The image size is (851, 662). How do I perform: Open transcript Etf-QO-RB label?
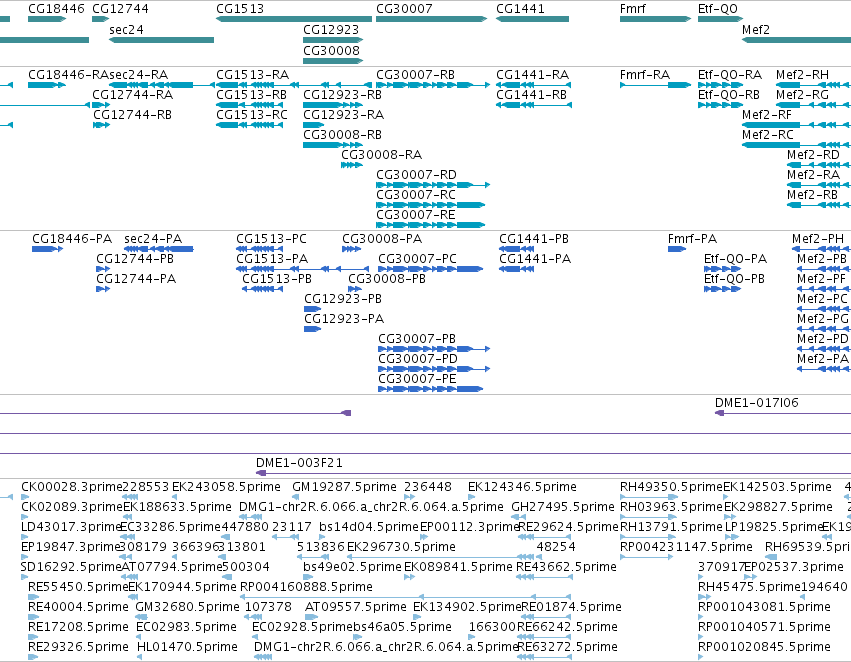pos(729,95)
